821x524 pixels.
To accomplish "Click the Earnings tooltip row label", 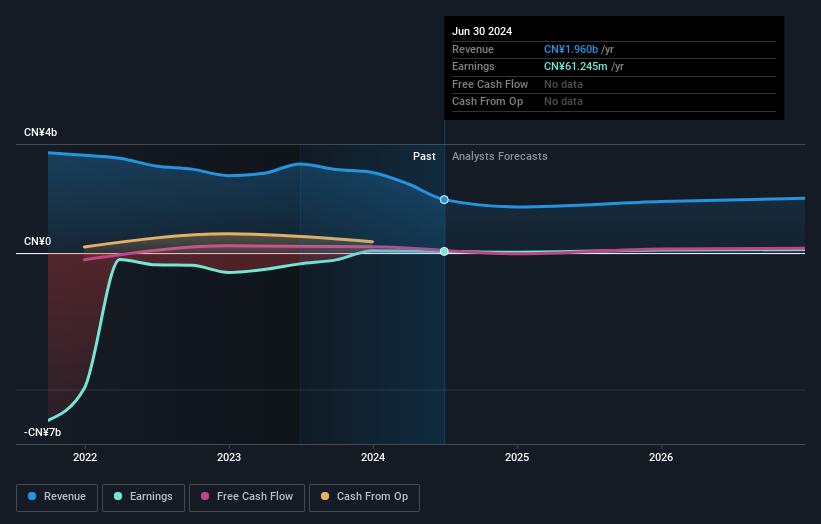I will 473,66.
